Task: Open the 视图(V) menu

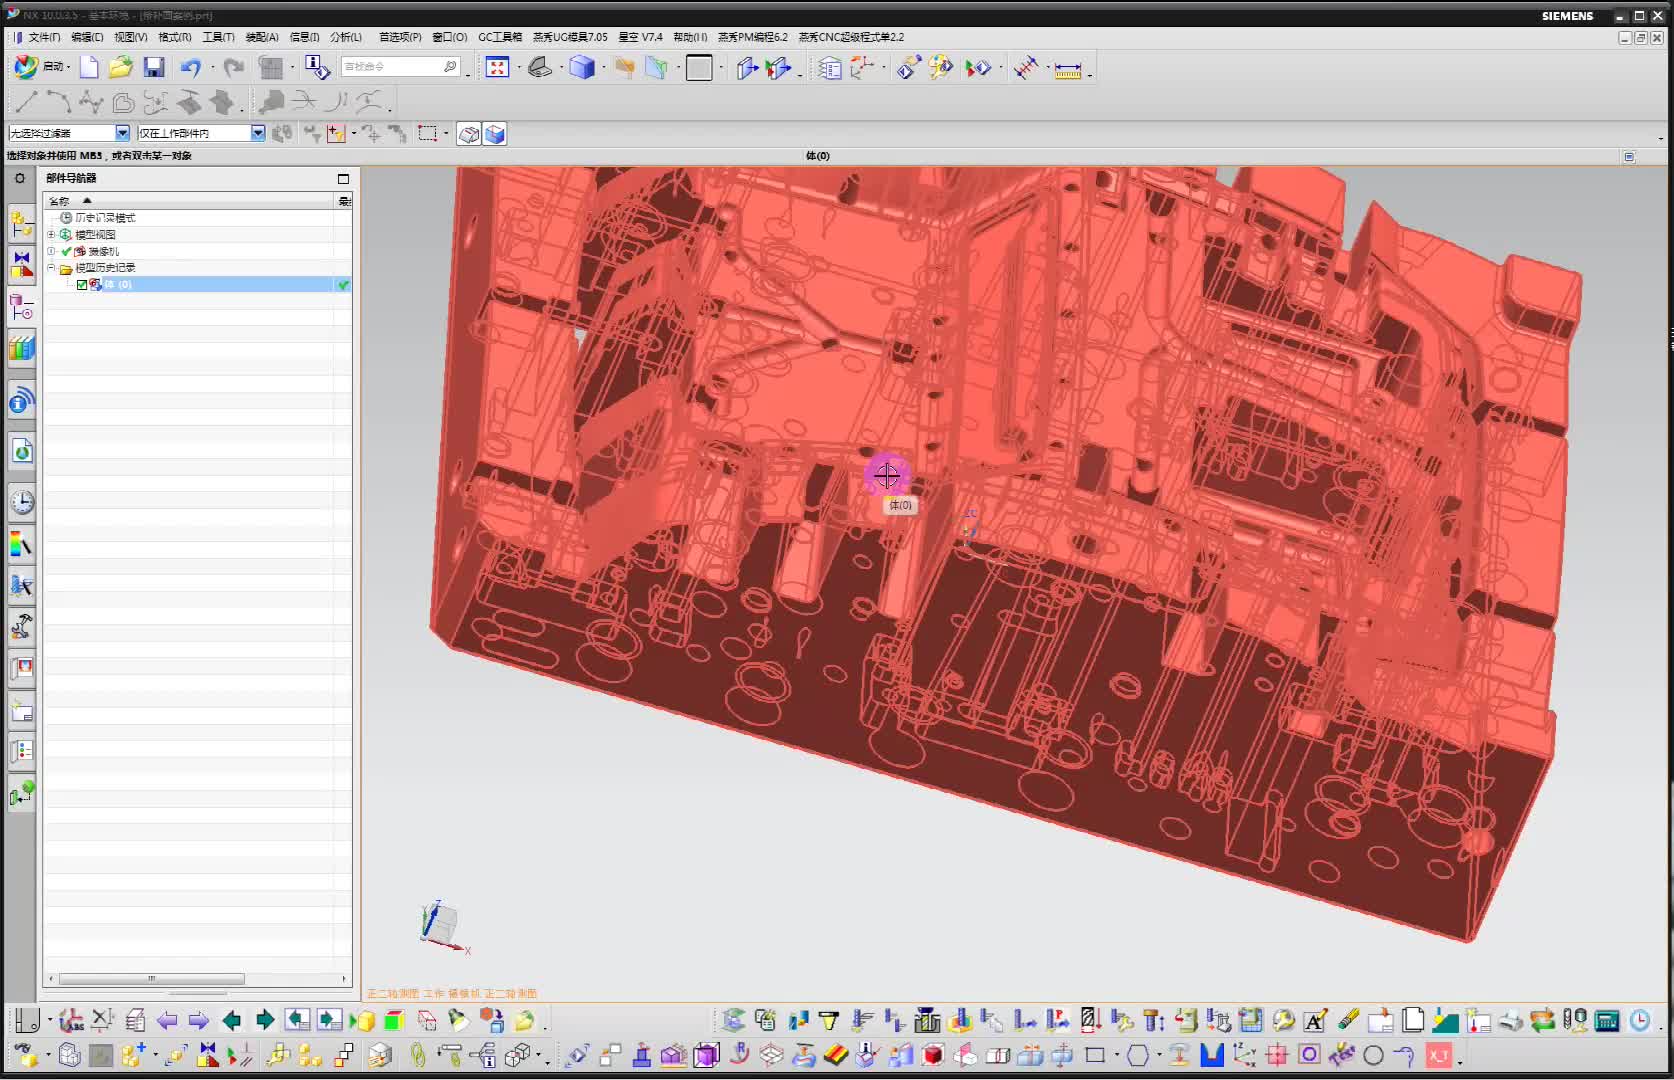Action: coord(130,37)
